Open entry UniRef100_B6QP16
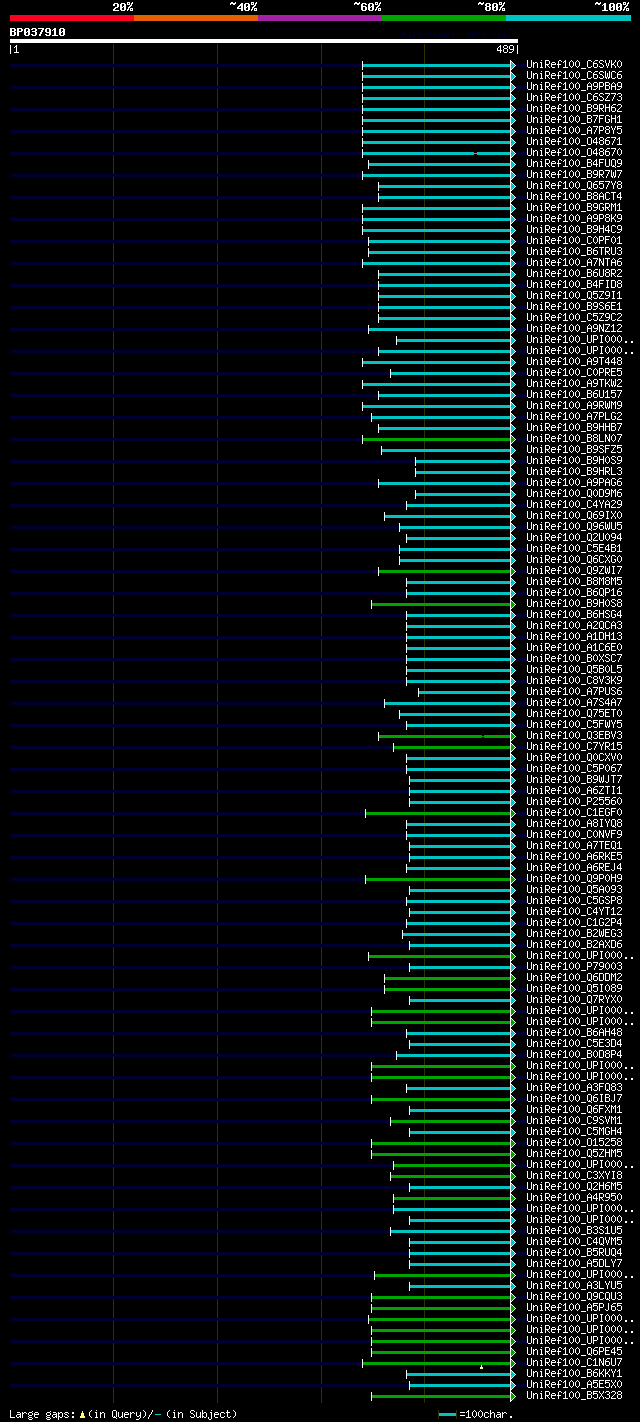Image resolution: width=640 pixels, height=1422 pixels. tap(574, 592)
